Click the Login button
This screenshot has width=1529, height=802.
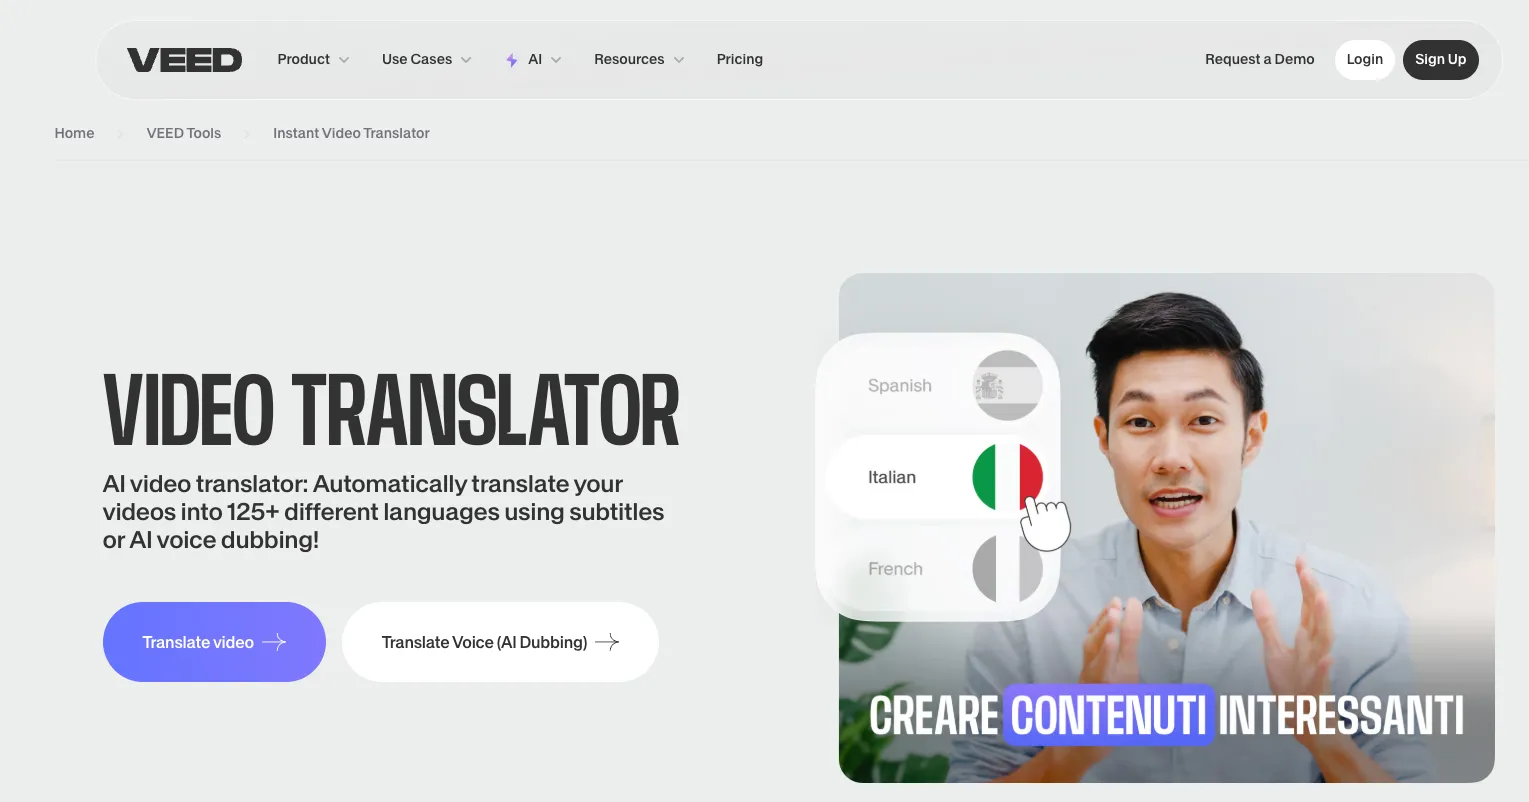click(x=1365, y=59)
